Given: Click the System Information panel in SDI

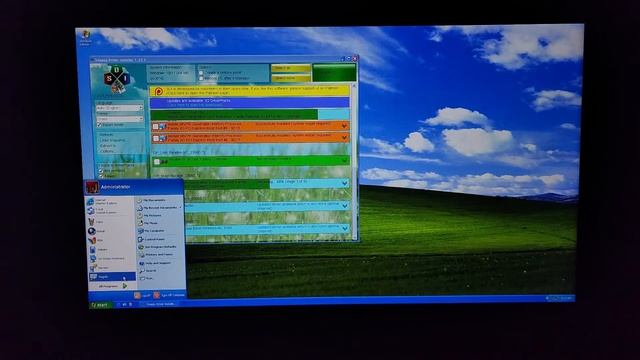Looking at the screenshot, I should [171, 73].
